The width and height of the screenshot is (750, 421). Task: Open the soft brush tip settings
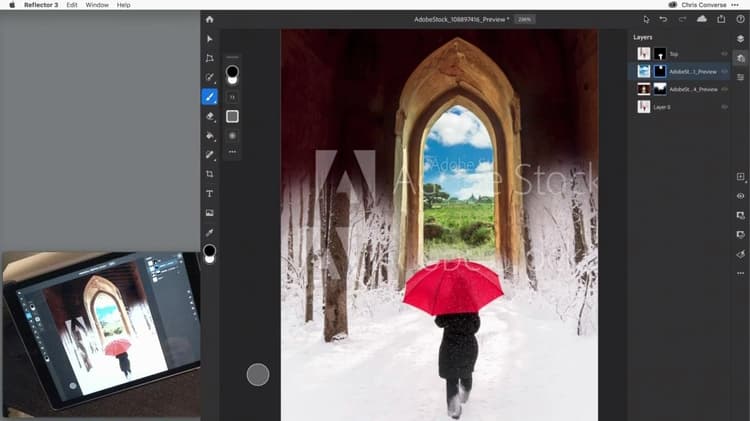coord(232,136)
